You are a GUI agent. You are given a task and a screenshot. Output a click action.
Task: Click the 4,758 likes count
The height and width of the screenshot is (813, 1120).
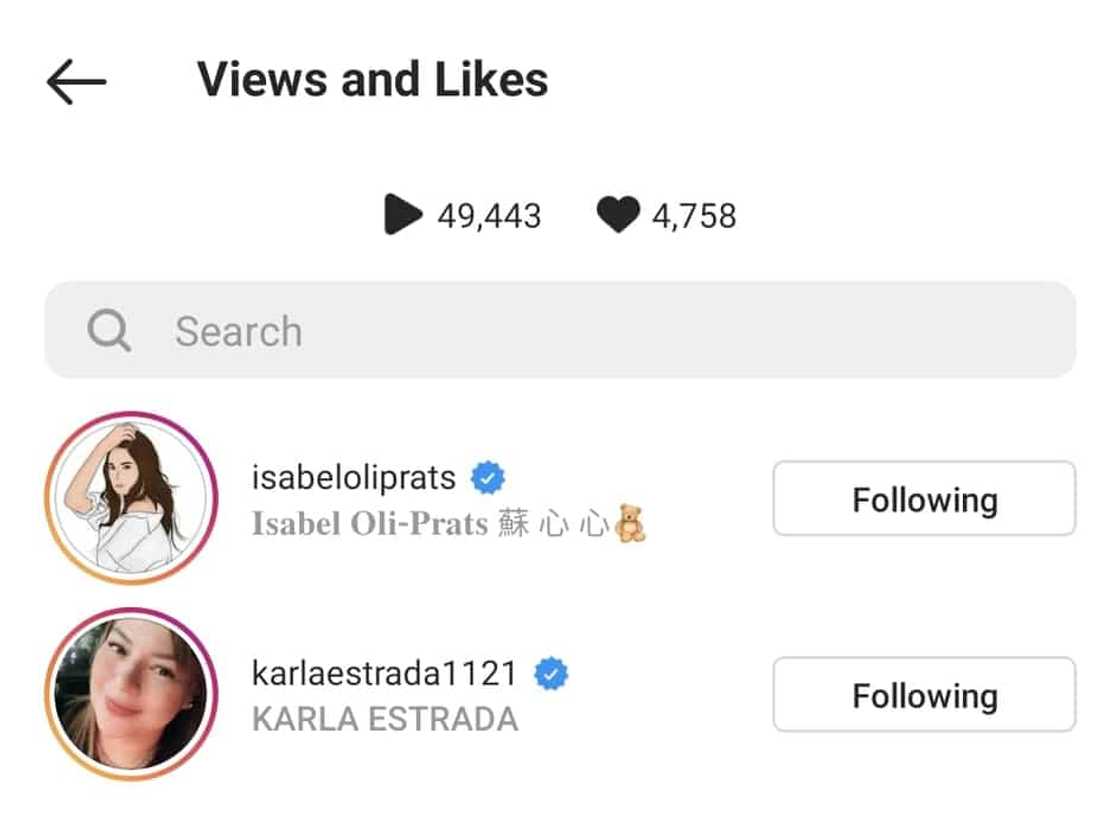click(694, 216)
